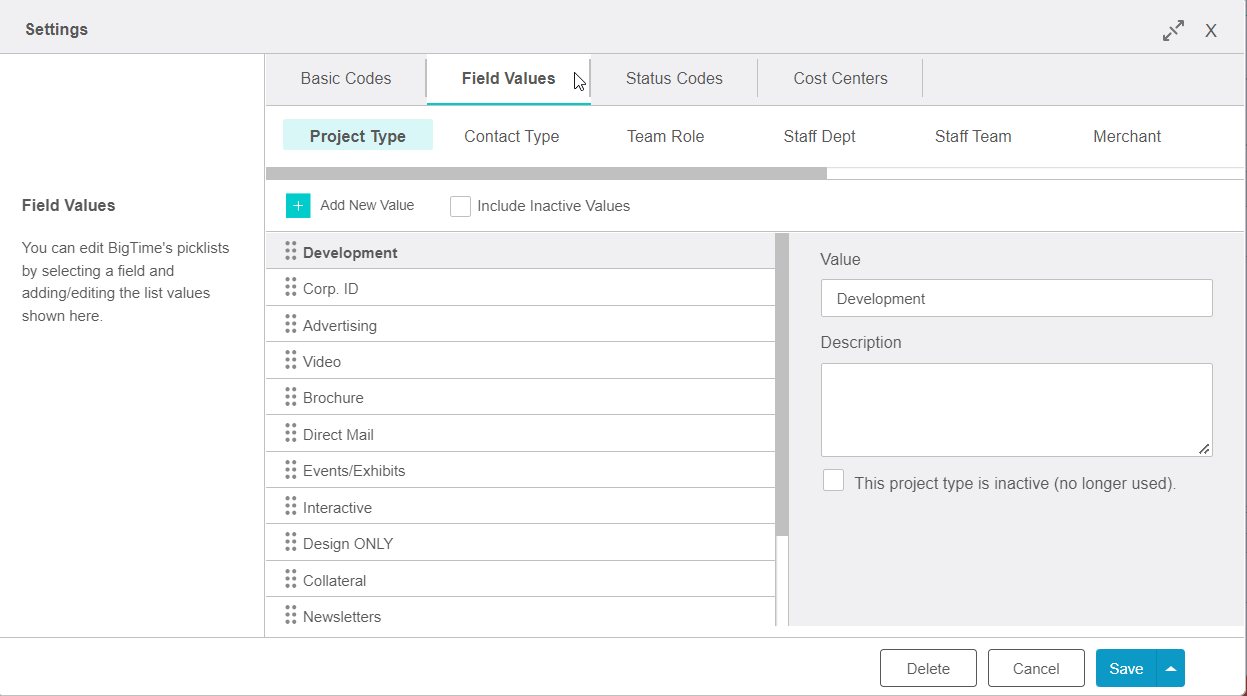Open the Merchant field values

(x=1127, y=136)
